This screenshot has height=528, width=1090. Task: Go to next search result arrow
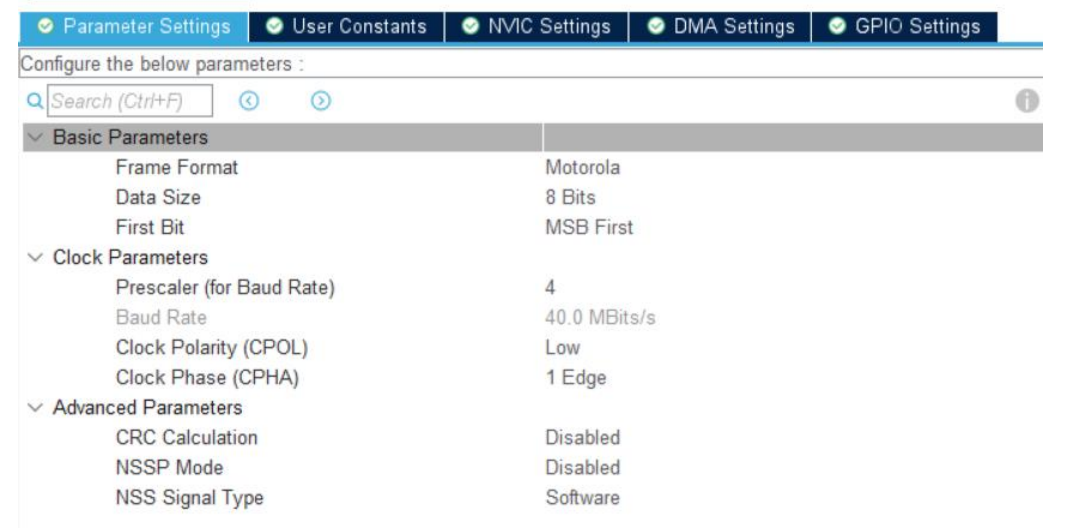point(320,101)
